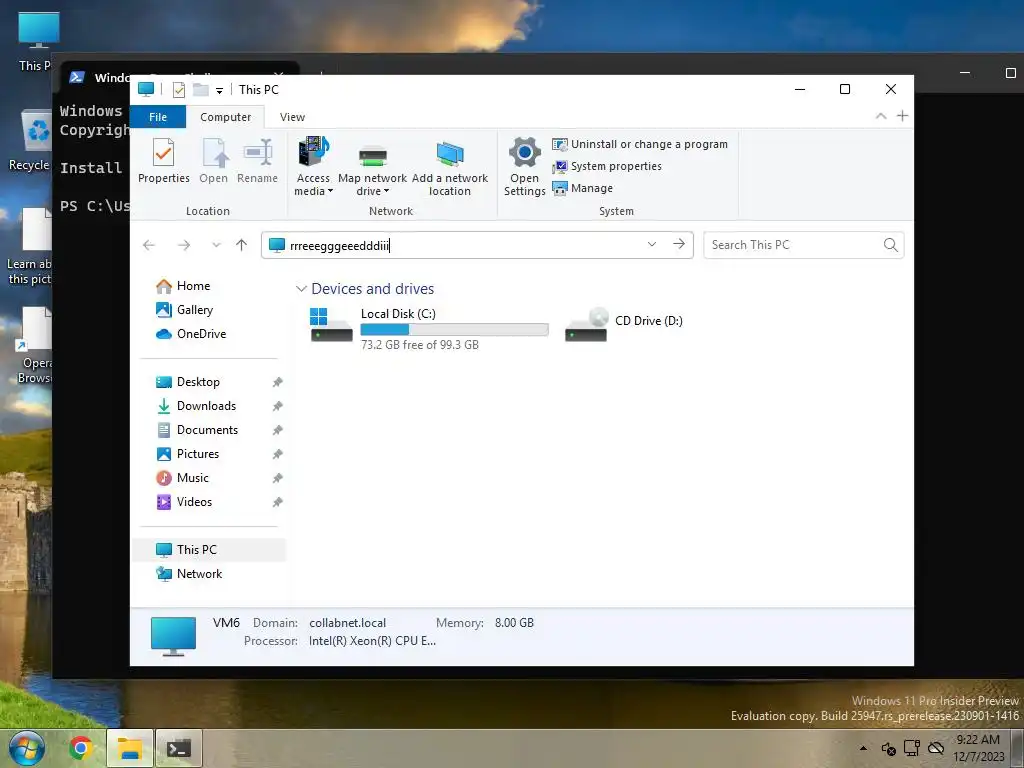Go to the typed address arrow
This screenshot has width=1024, height=768.
pyautogui.click(x=679, y=244)
